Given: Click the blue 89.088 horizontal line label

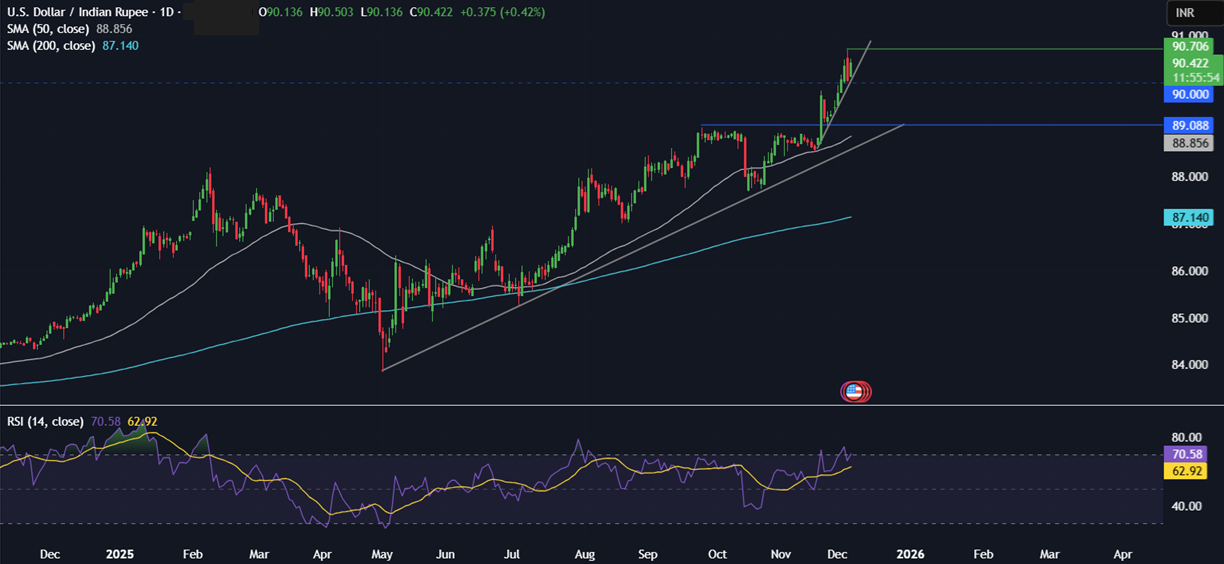Looking at the screenshot, I should pos(1190,126).
